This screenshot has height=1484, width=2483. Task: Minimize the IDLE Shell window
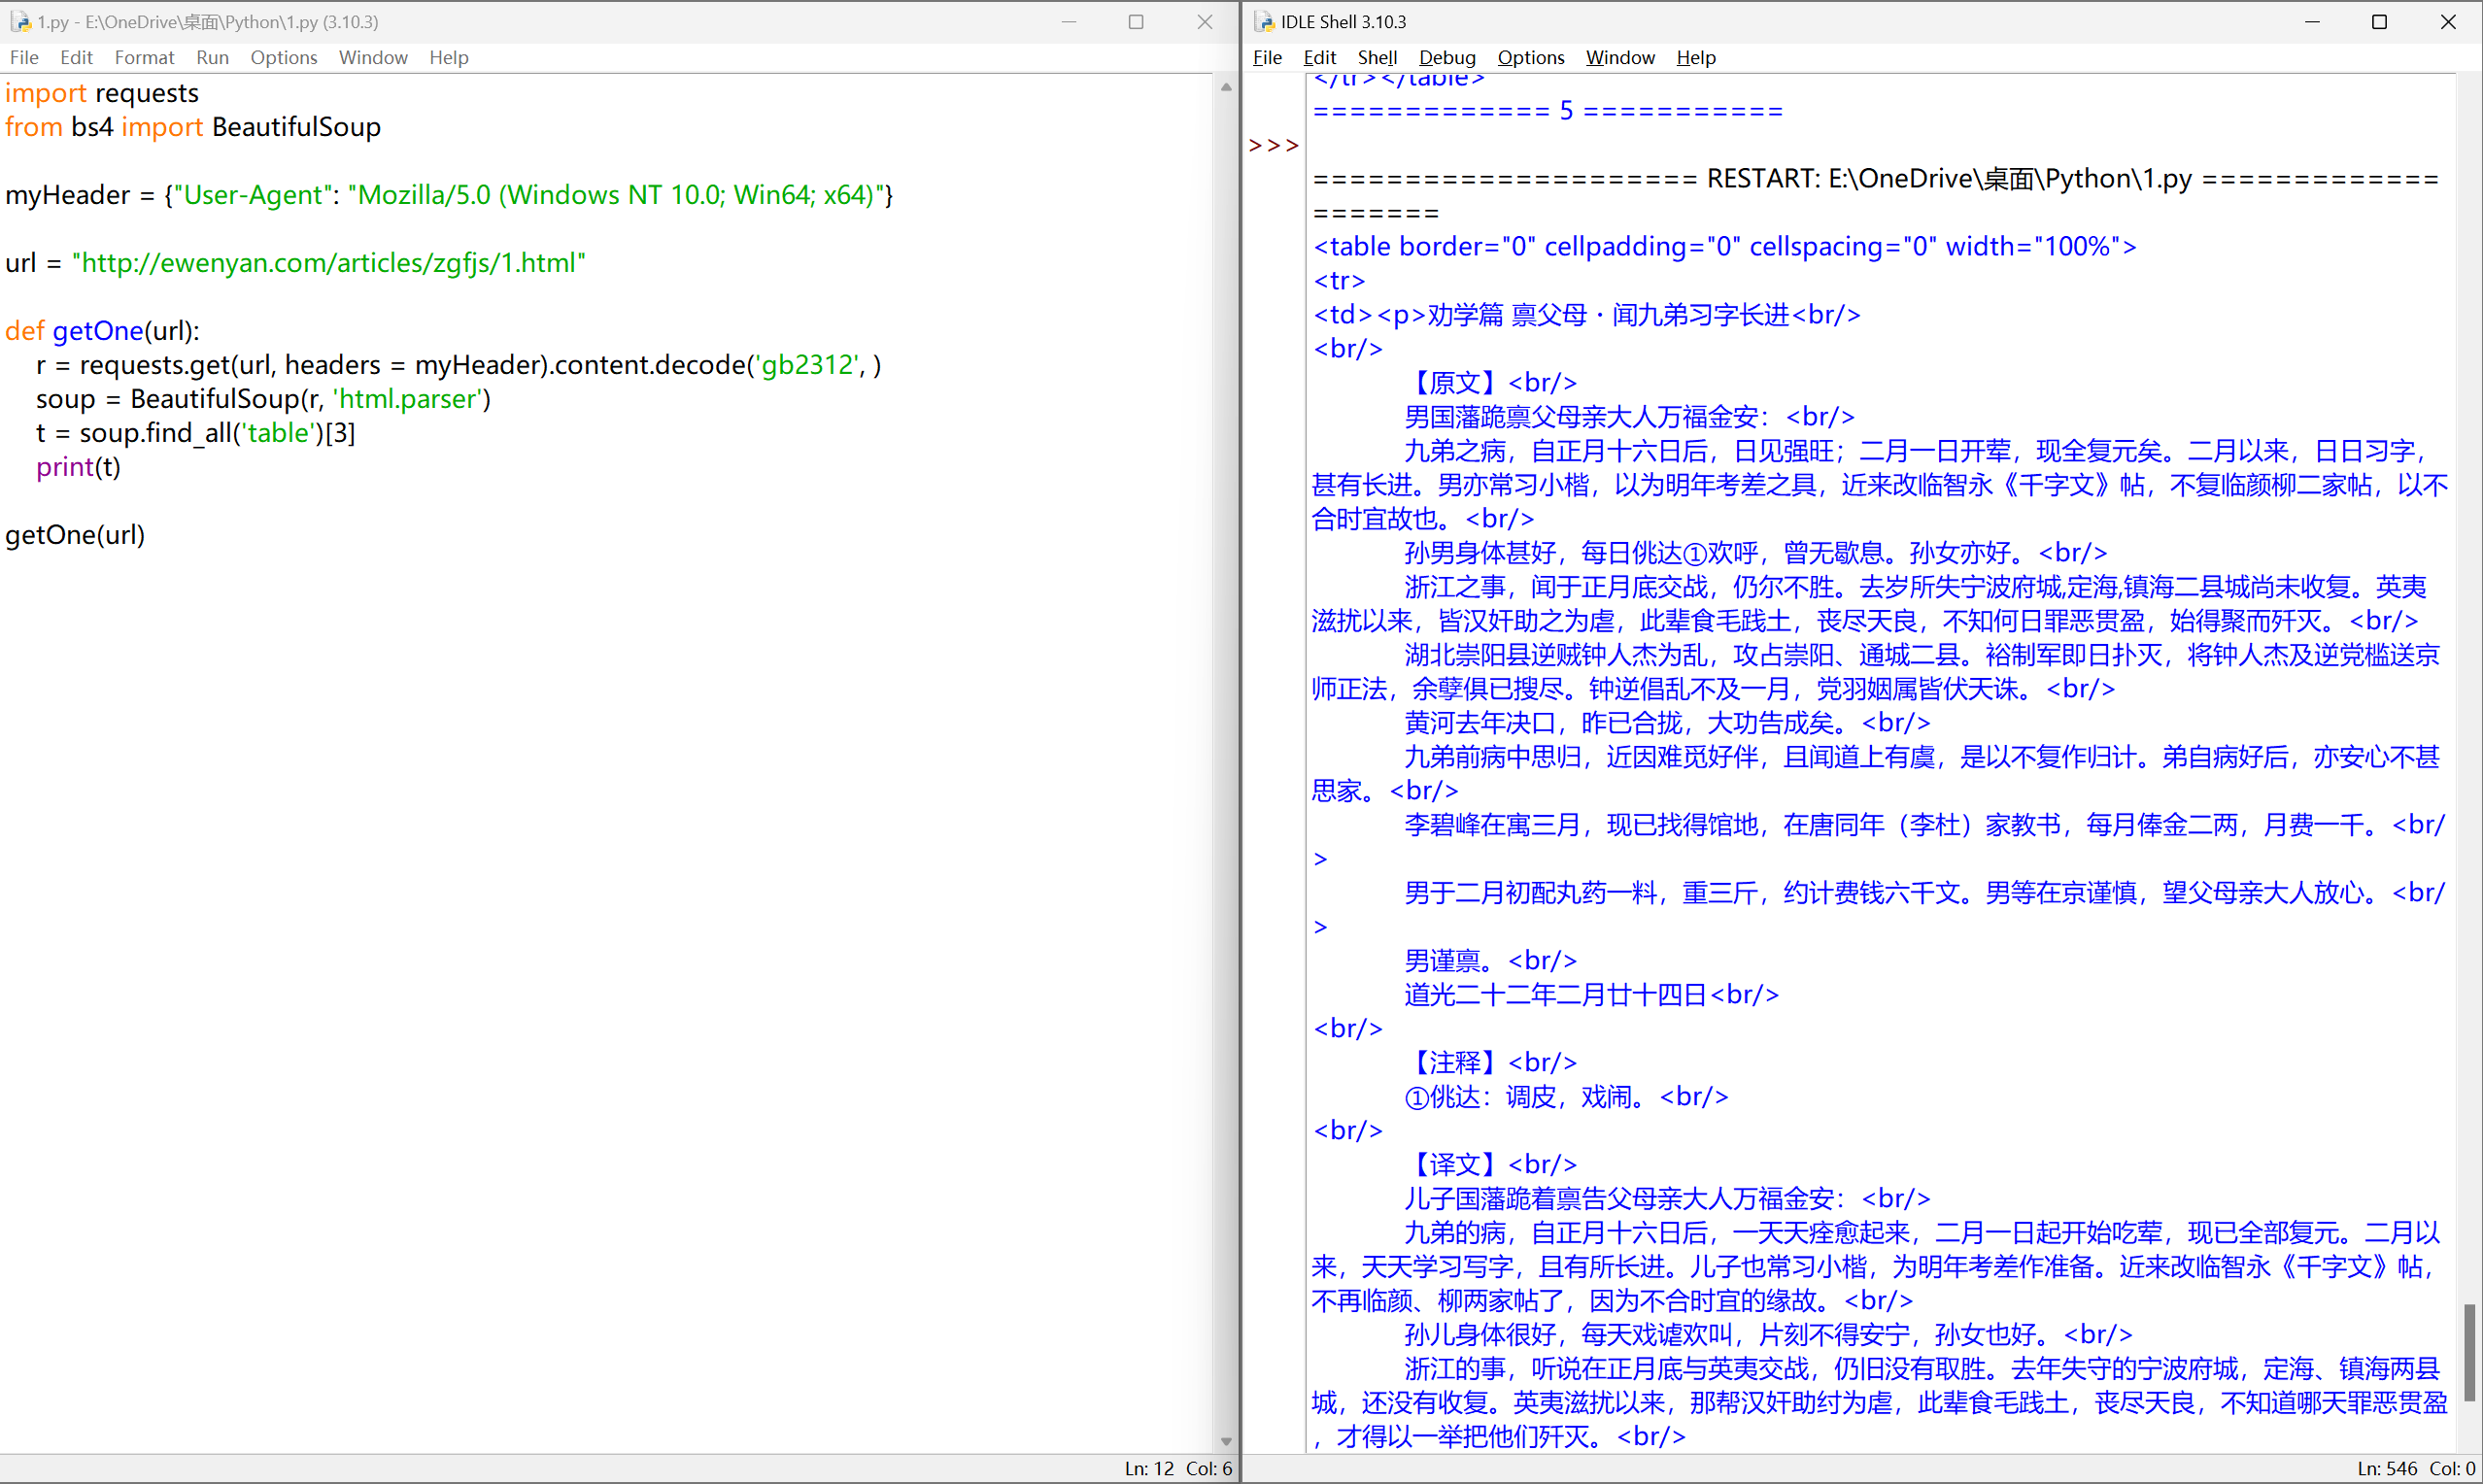(2312, 21)
